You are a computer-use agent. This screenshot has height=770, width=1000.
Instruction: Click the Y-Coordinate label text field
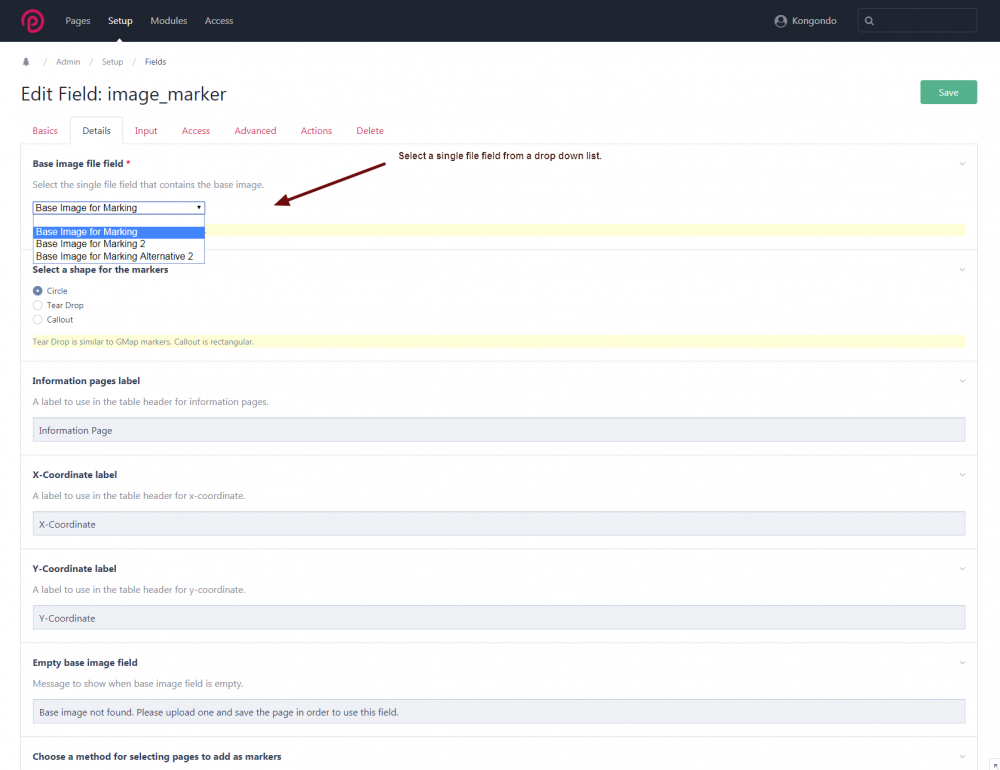[498, 618]
